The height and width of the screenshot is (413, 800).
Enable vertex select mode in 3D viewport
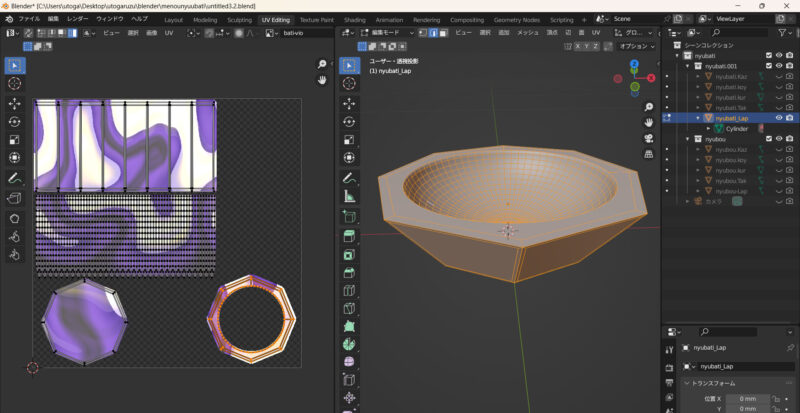coord(423,33)
